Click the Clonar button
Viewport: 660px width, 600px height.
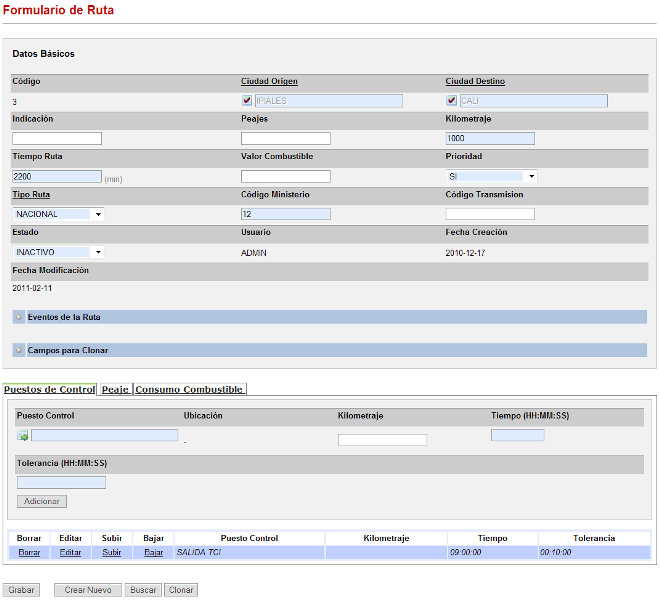click(181, 590)
